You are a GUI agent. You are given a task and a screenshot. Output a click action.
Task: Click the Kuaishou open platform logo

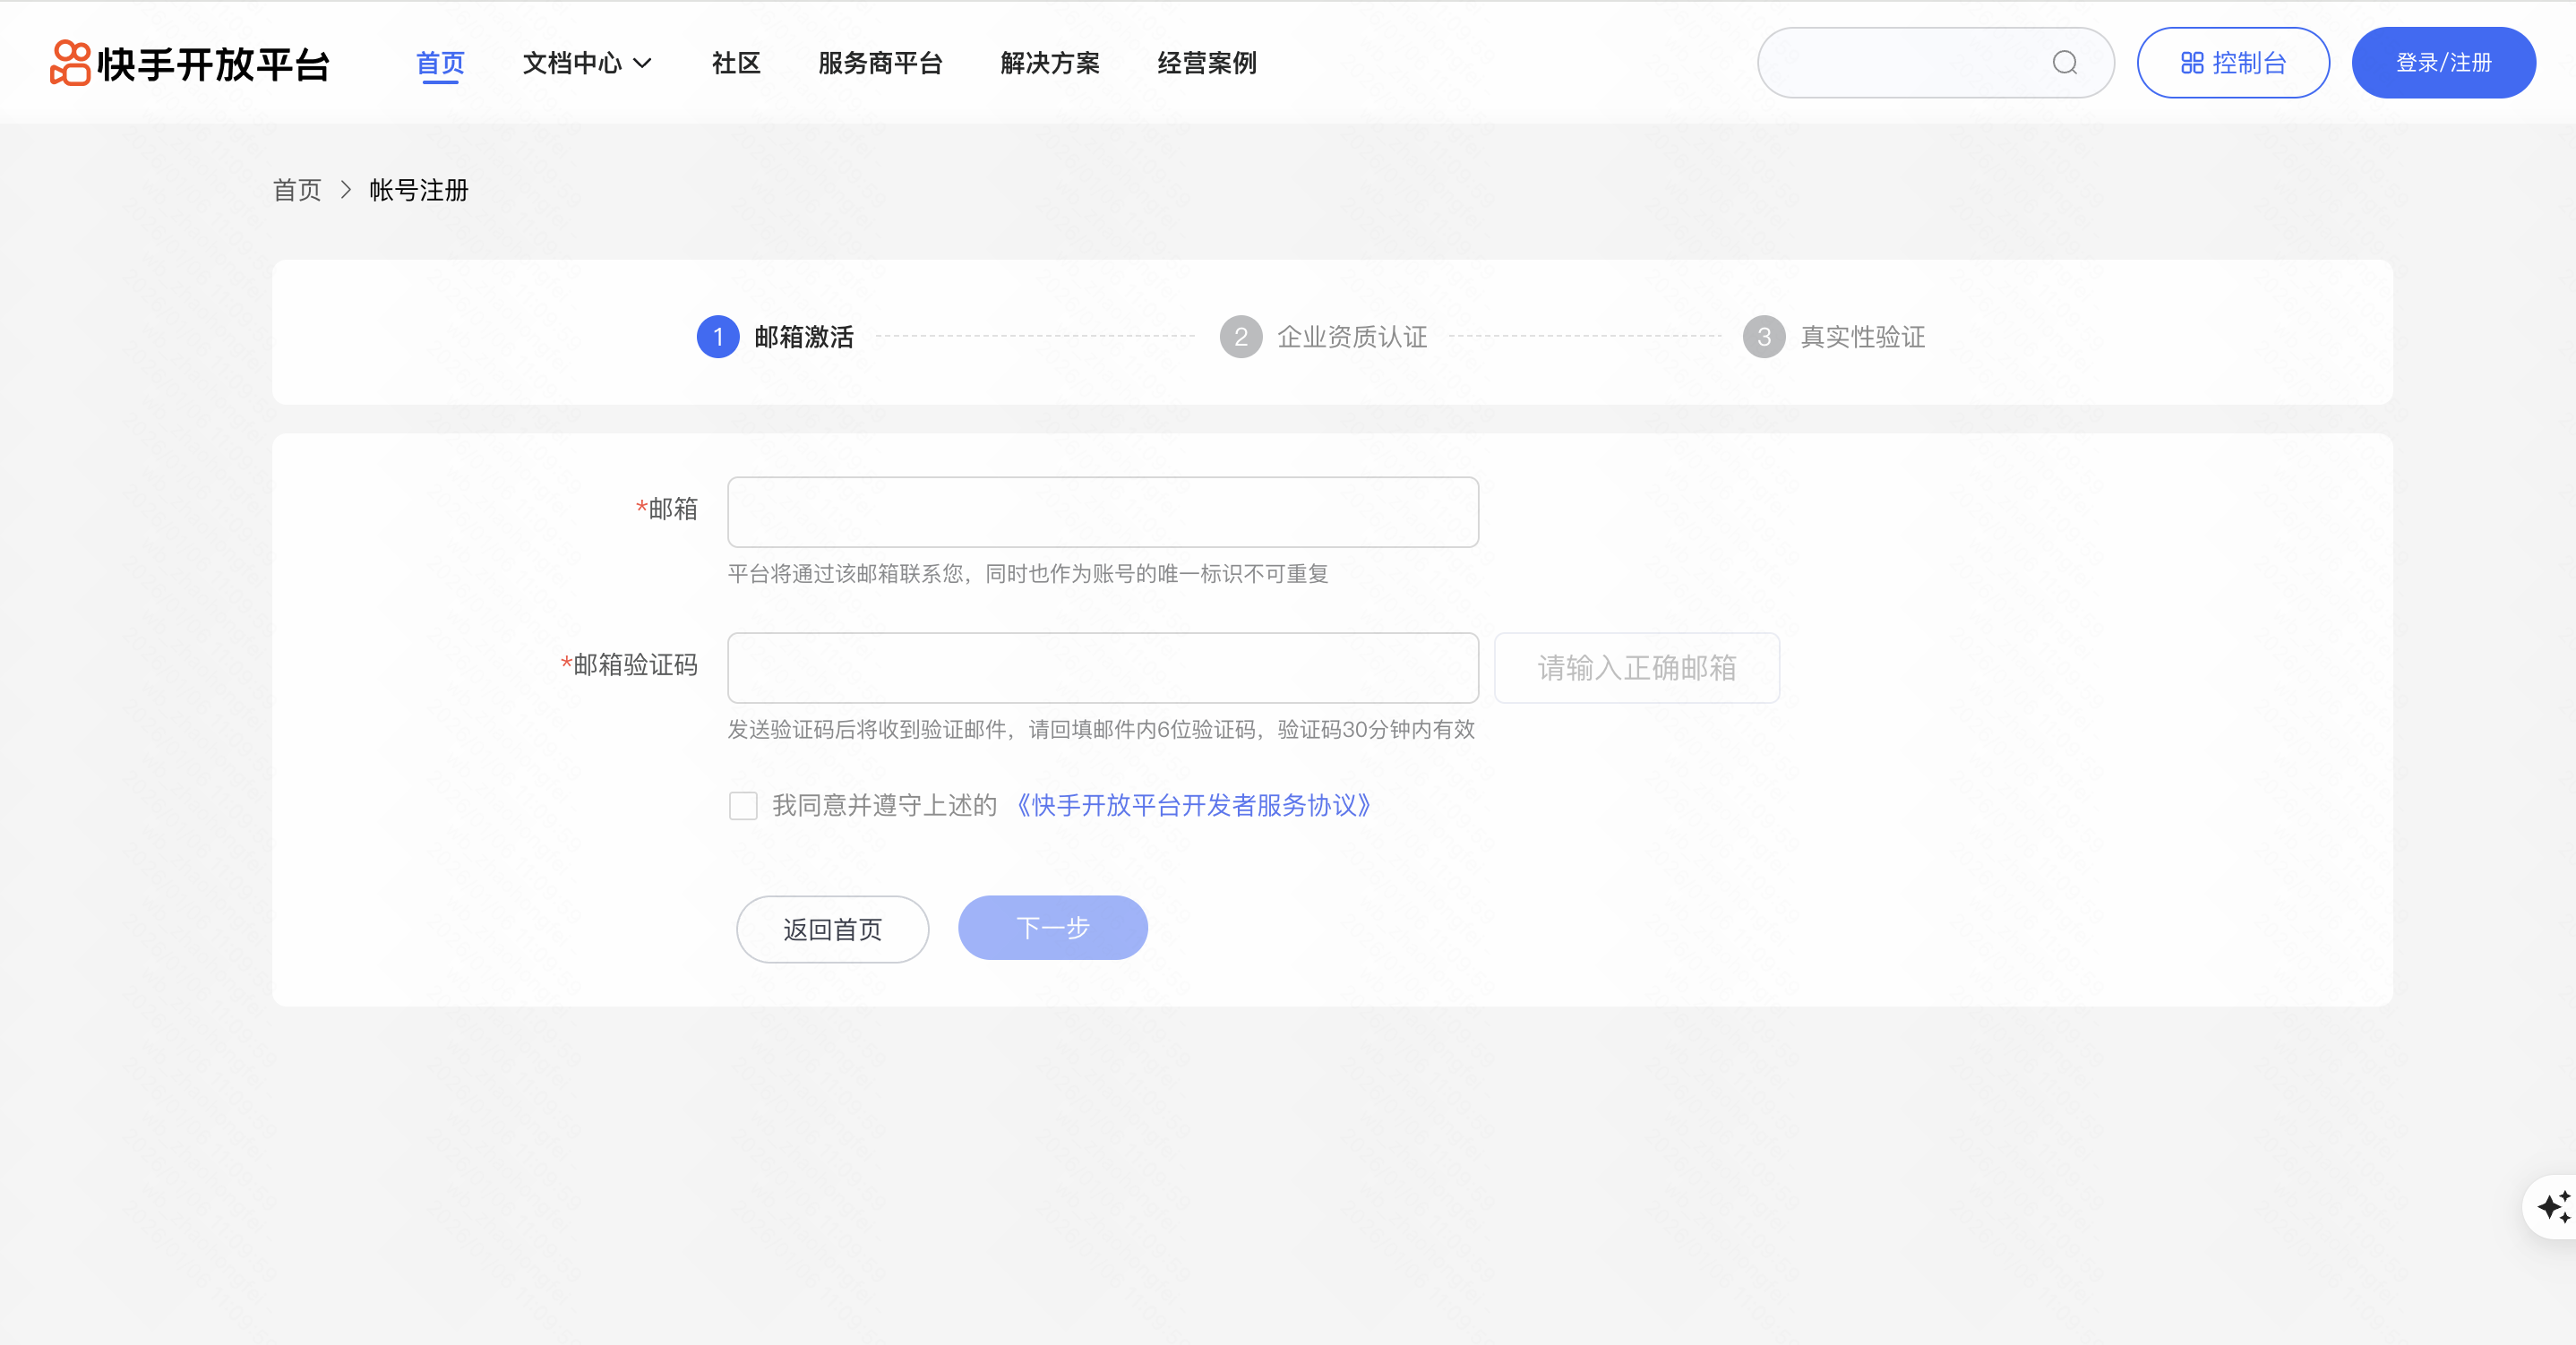coord(190,63)
